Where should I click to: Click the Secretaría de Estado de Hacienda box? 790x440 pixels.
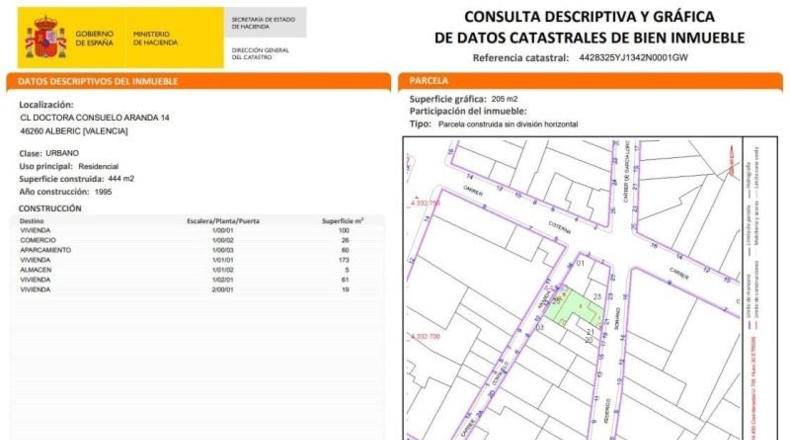coord(265,23)
